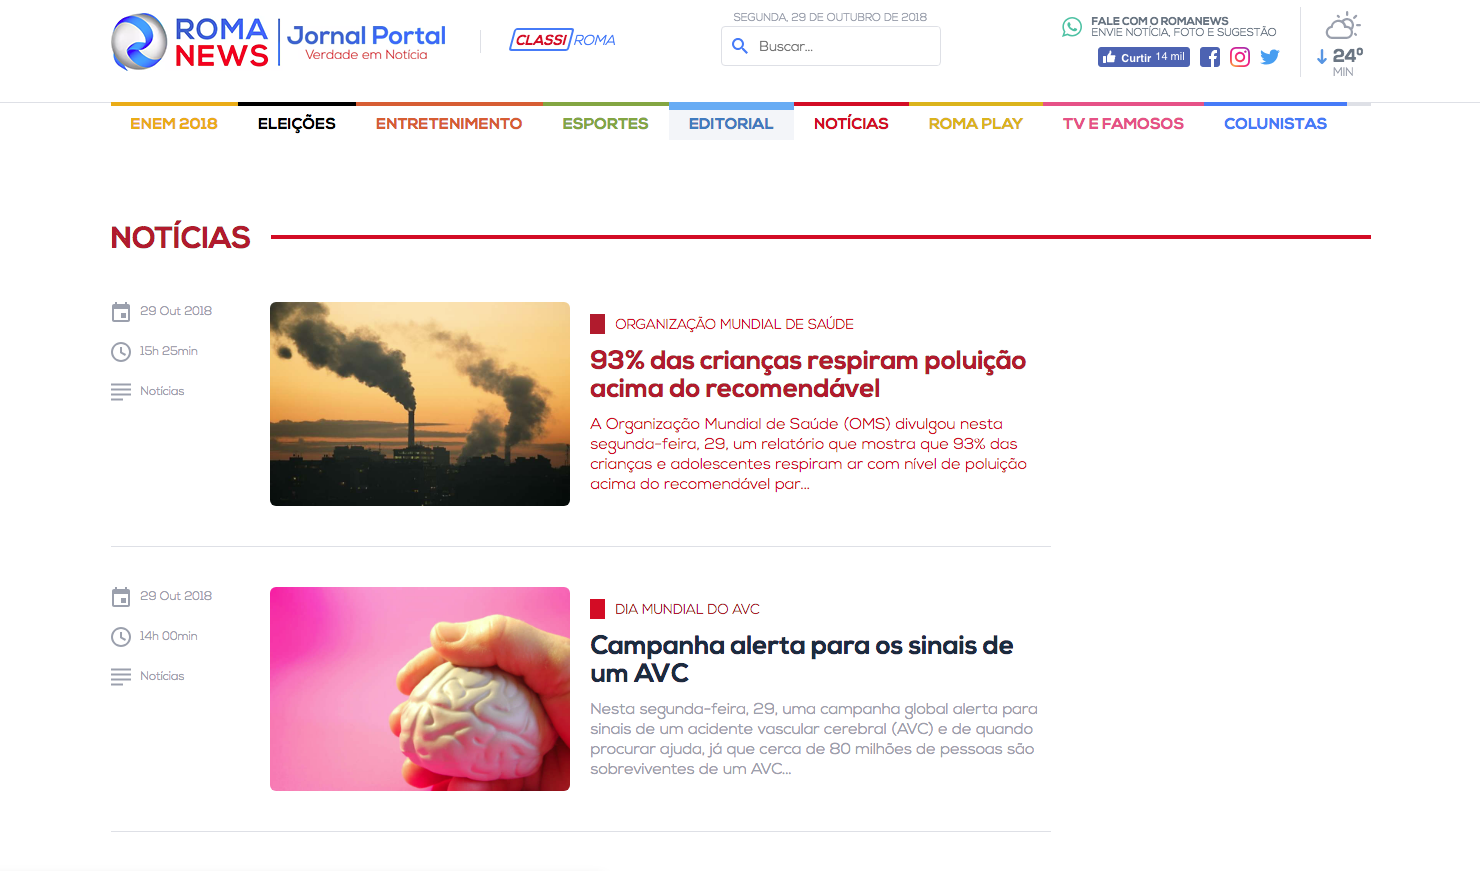Click the Roma News globe logo

coord(139,42)
